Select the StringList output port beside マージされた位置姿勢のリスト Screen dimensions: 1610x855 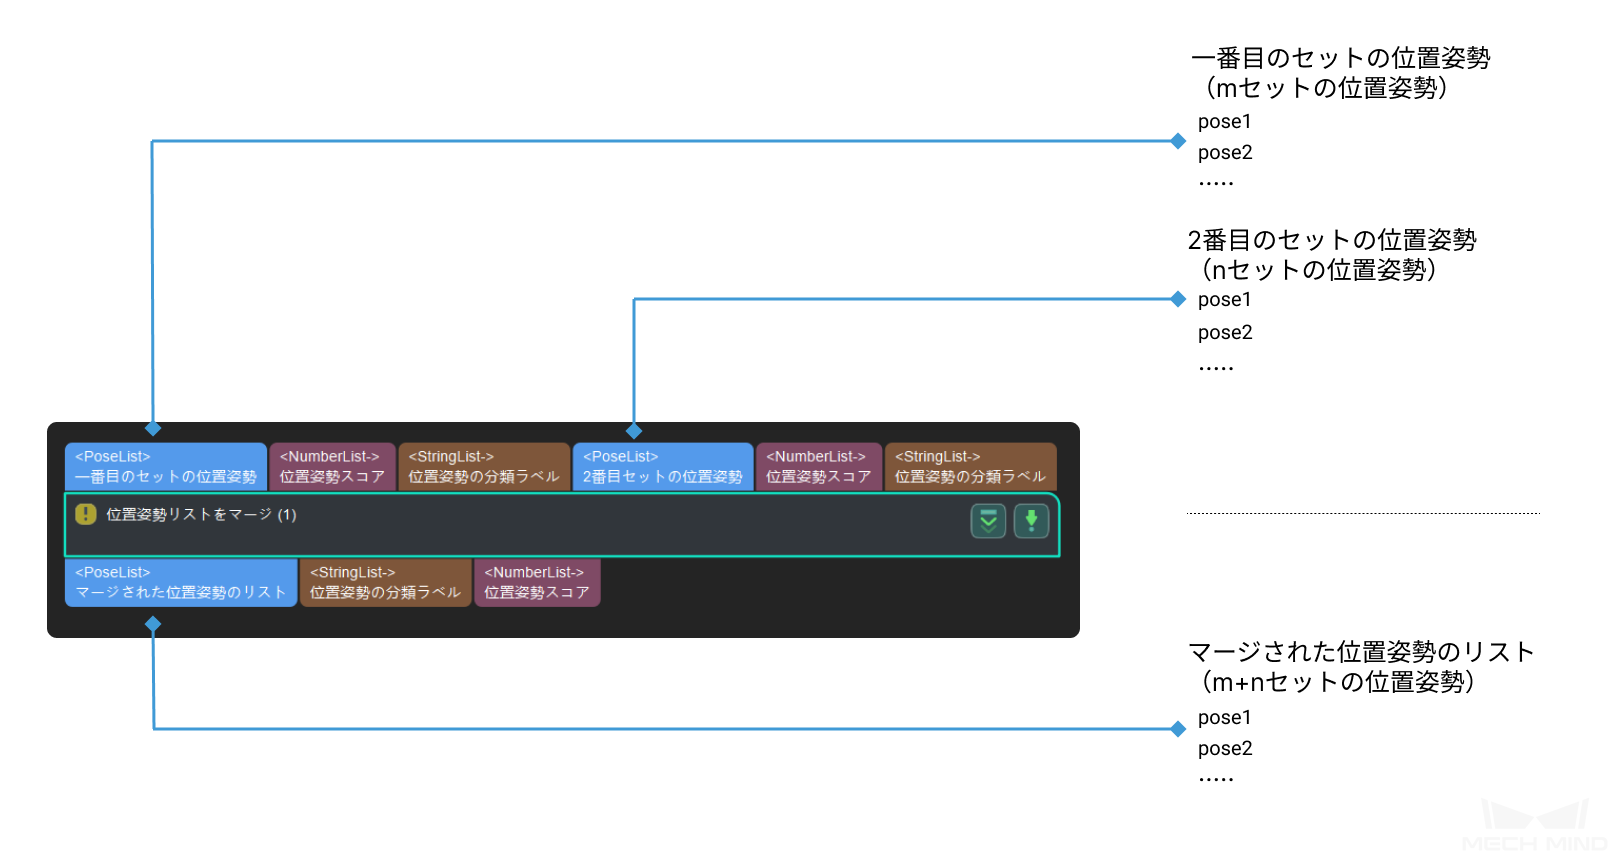tap(386, 583)
